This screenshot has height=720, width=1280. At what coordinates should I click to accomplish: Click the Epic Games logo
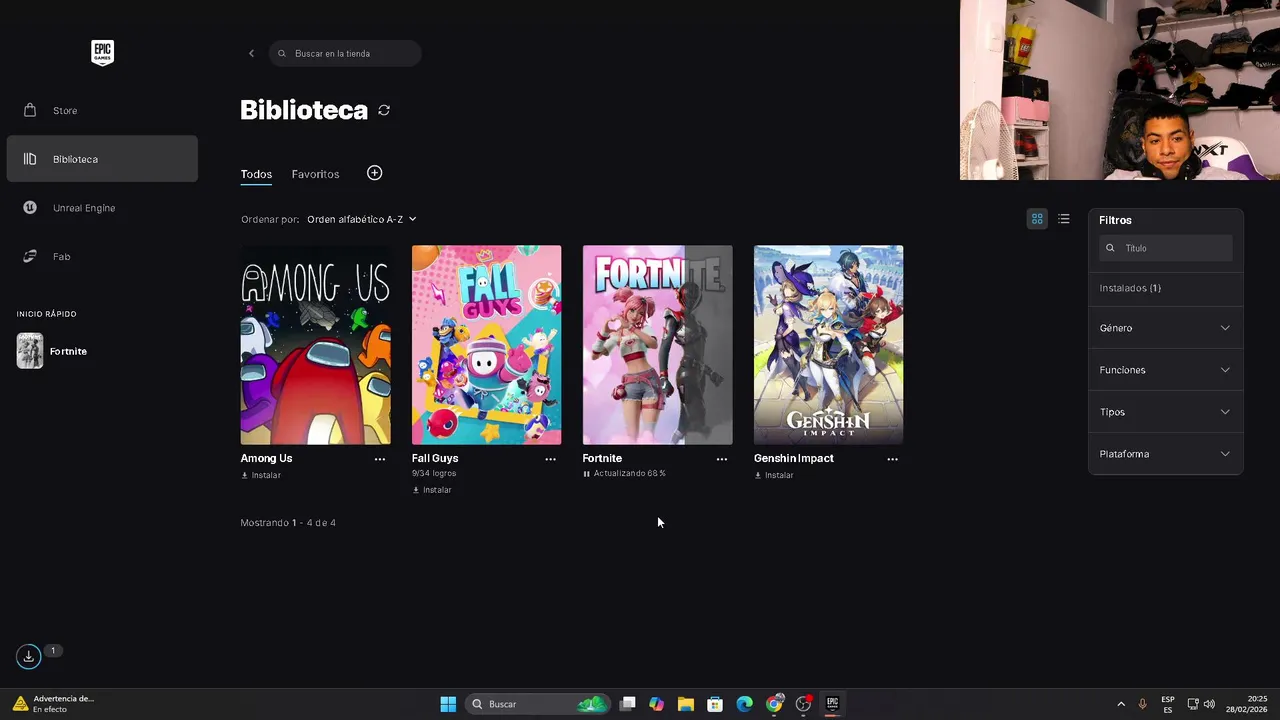click(102, 53)
